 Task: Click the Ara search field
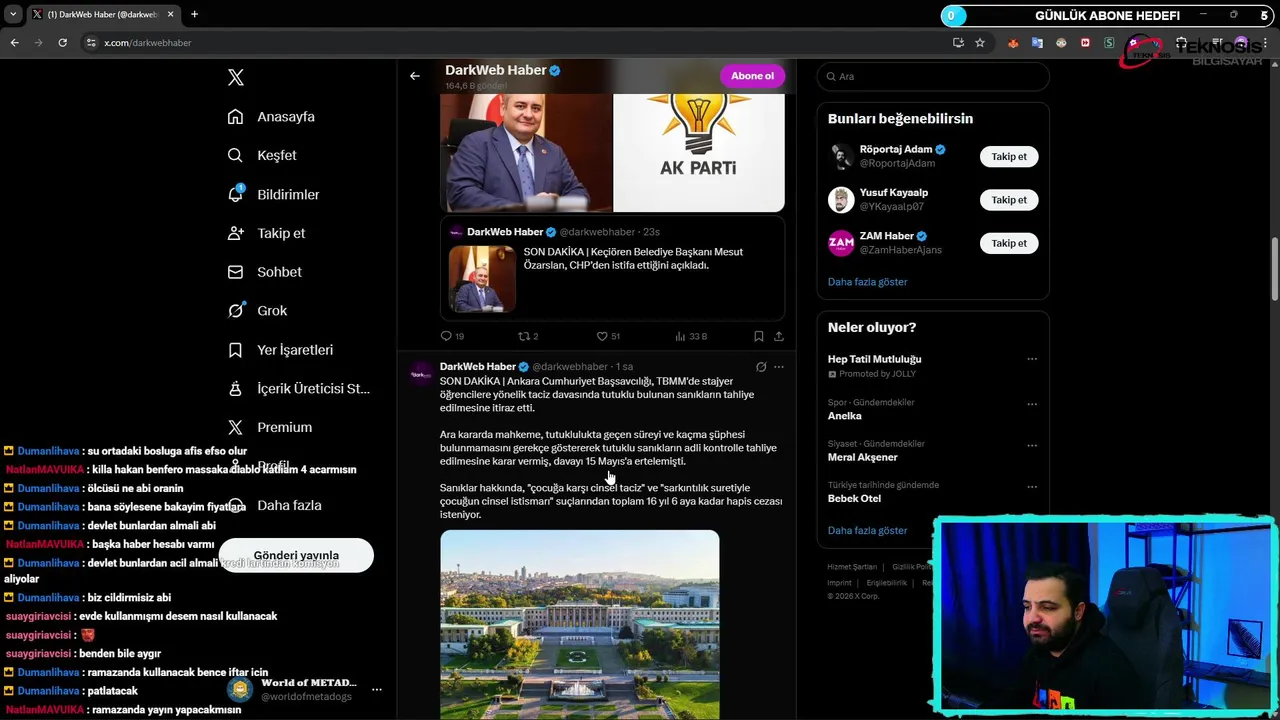click(932, 77)
